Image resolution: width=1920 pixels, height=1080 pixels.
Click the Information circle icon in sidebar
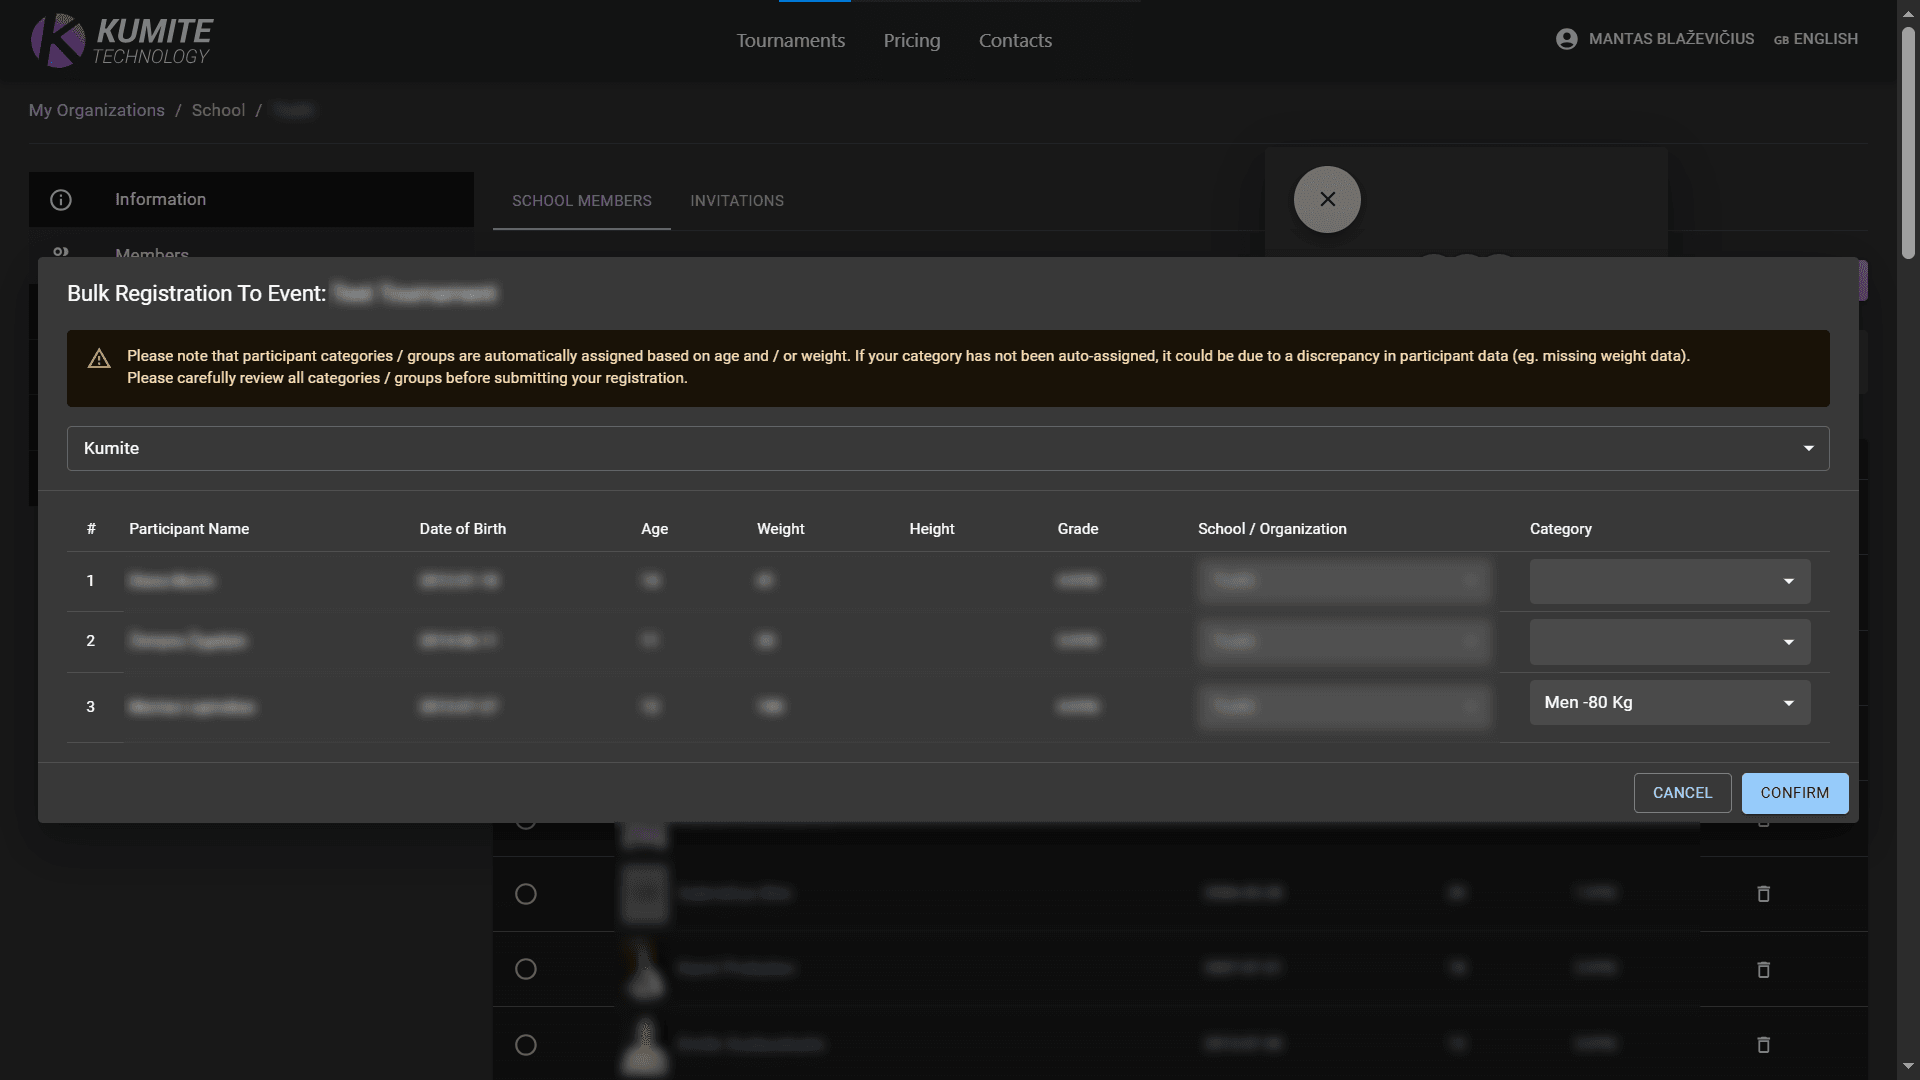click(61, 200)
